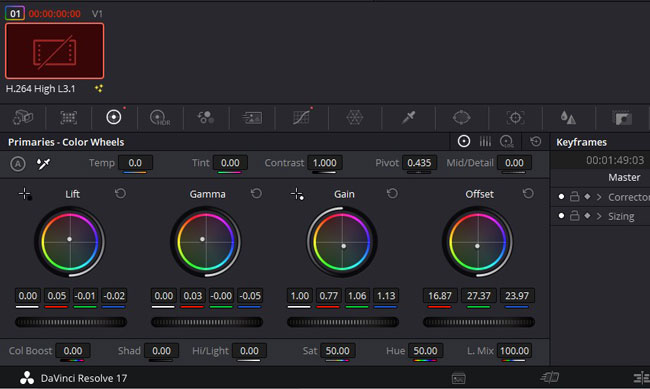Screen dimensions: 650x389
Task: Enable Auto Balance button
Action: 18,163
